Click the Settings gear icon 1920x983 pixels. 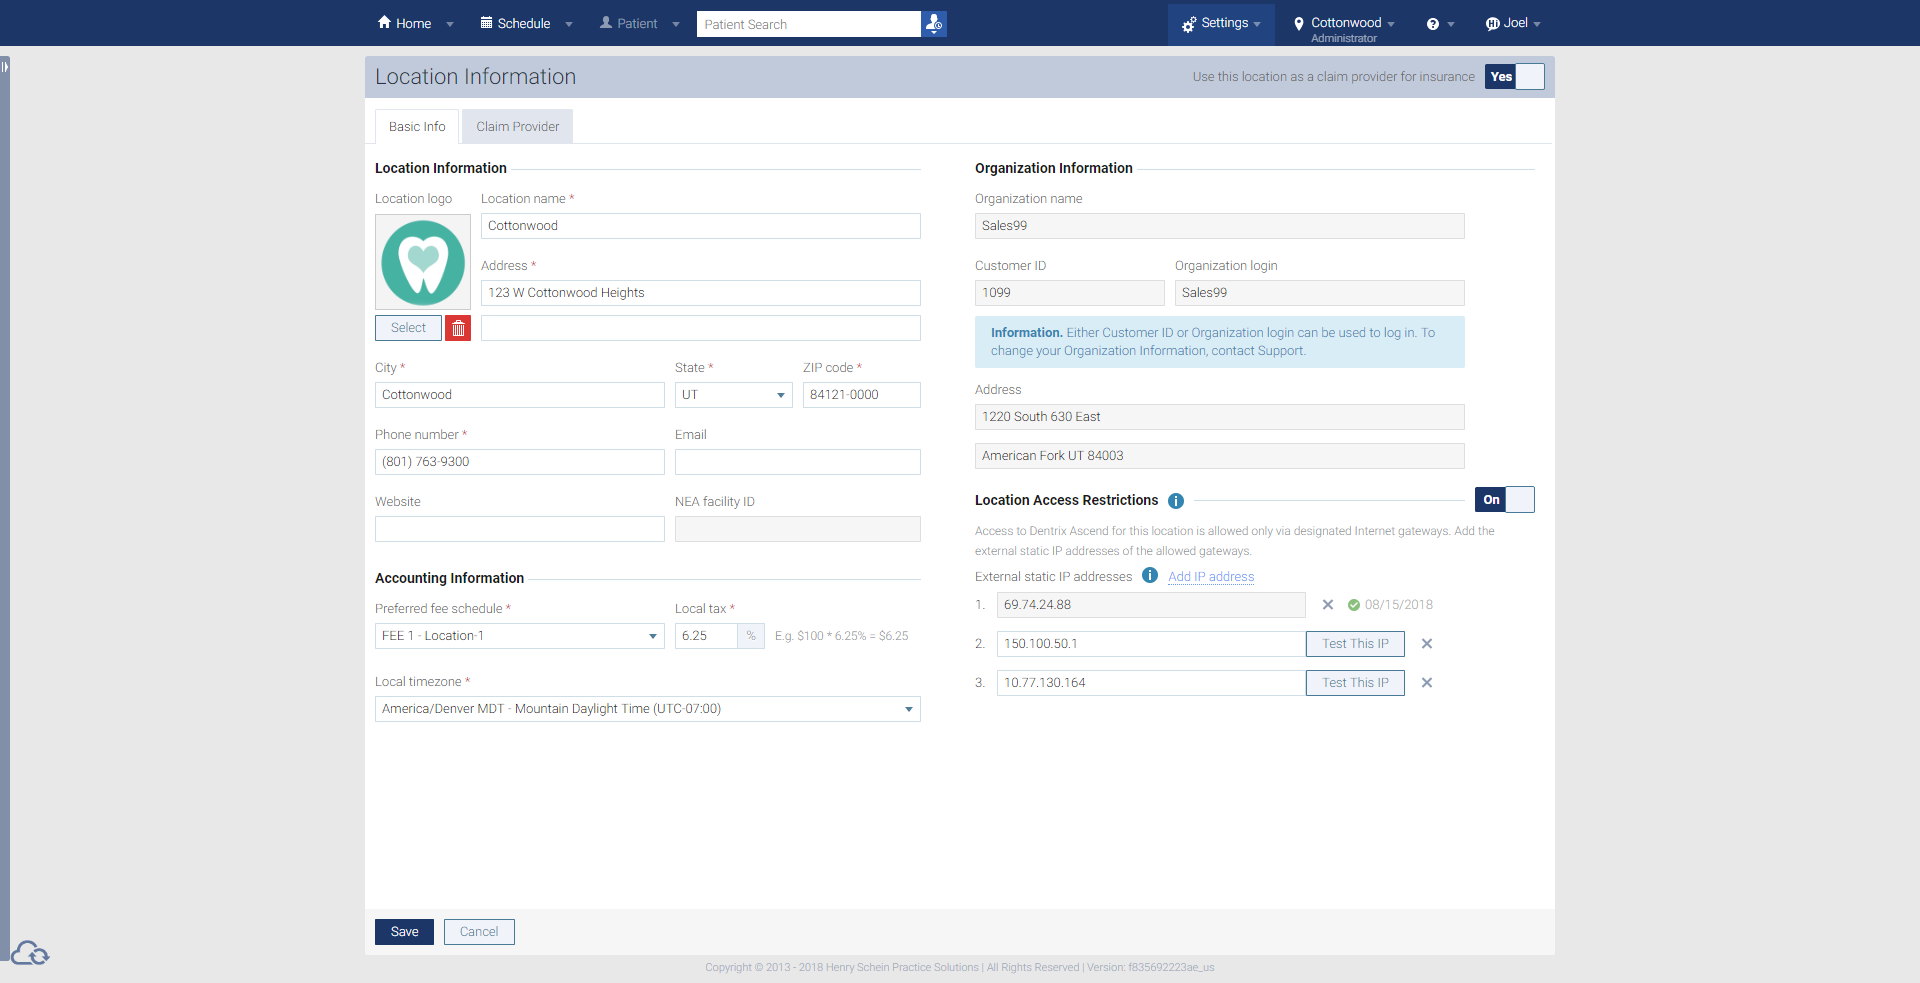tap(1188, 23)
